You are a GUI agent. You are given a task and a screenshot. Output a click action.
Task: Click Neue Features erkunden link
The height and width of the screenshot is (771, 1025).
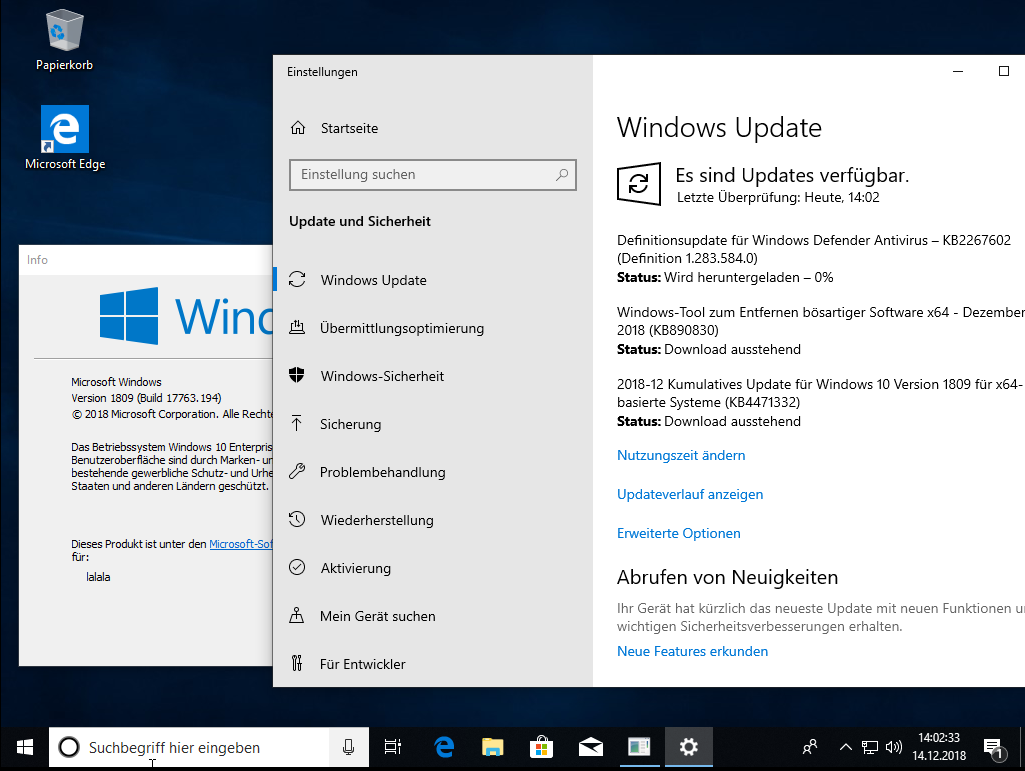tap(692, 651)
